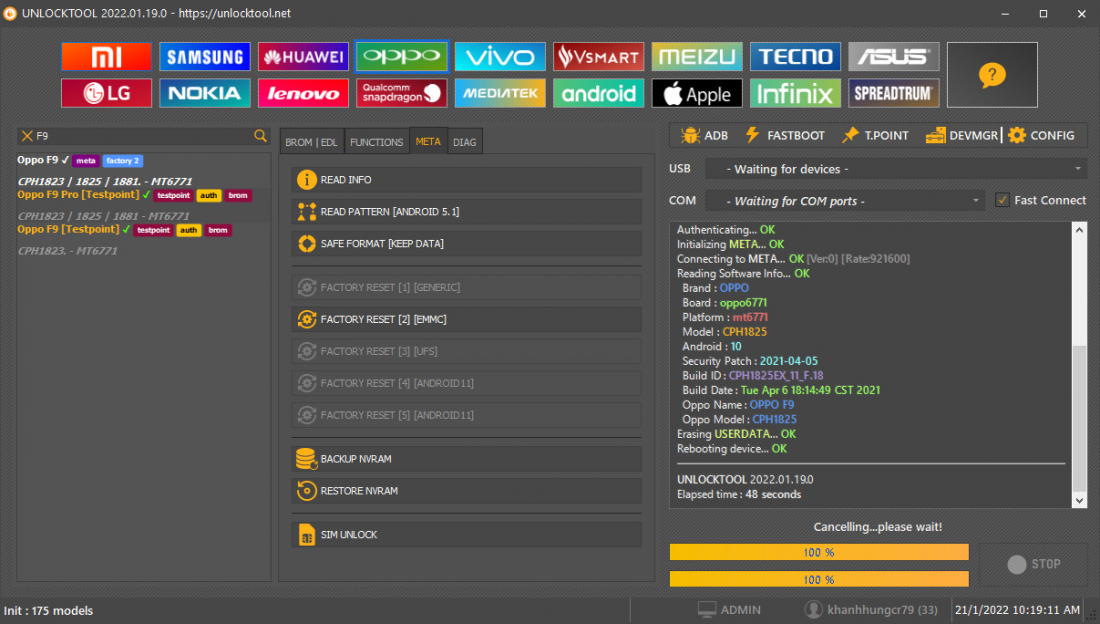Open the Infinix brand tile
This screenshot has height=624, width=1100.
pos(795,93)
